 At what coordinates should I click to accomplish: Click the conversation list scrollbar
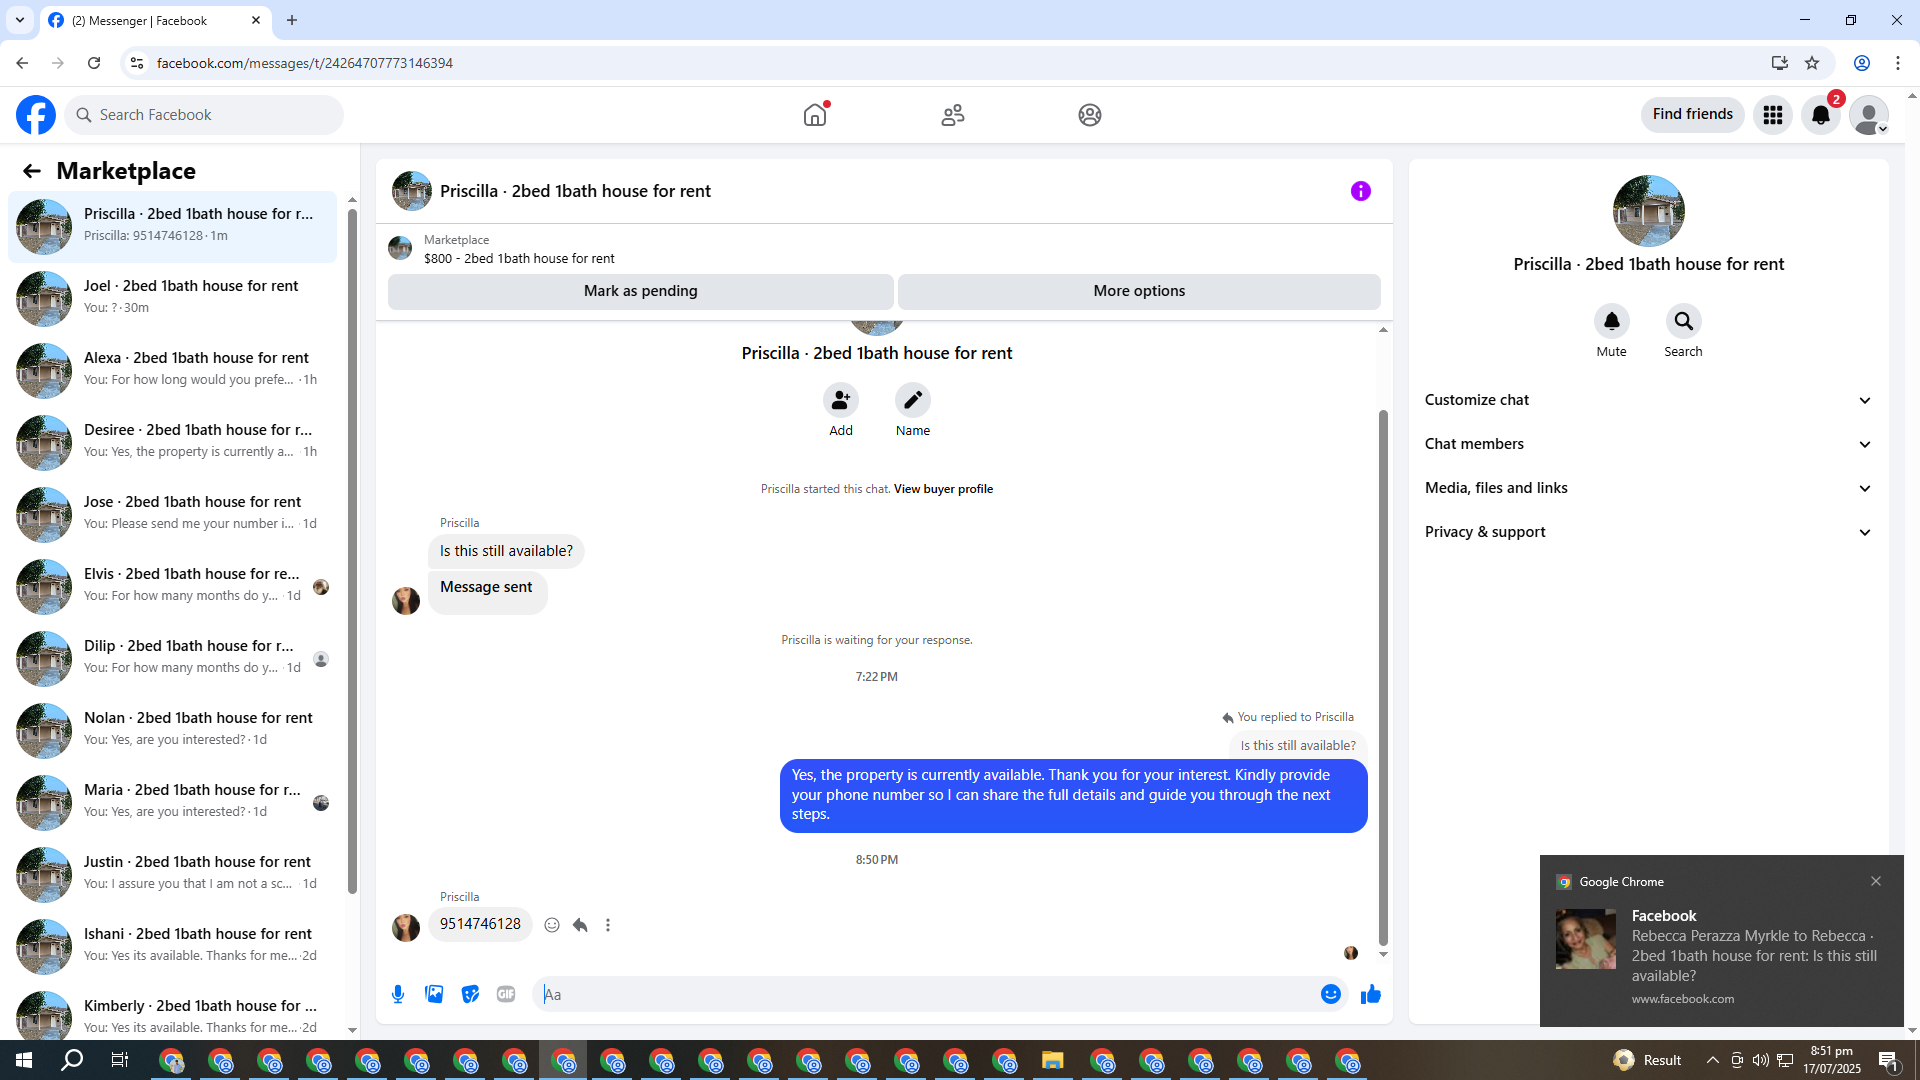click(x=352, y=550)
